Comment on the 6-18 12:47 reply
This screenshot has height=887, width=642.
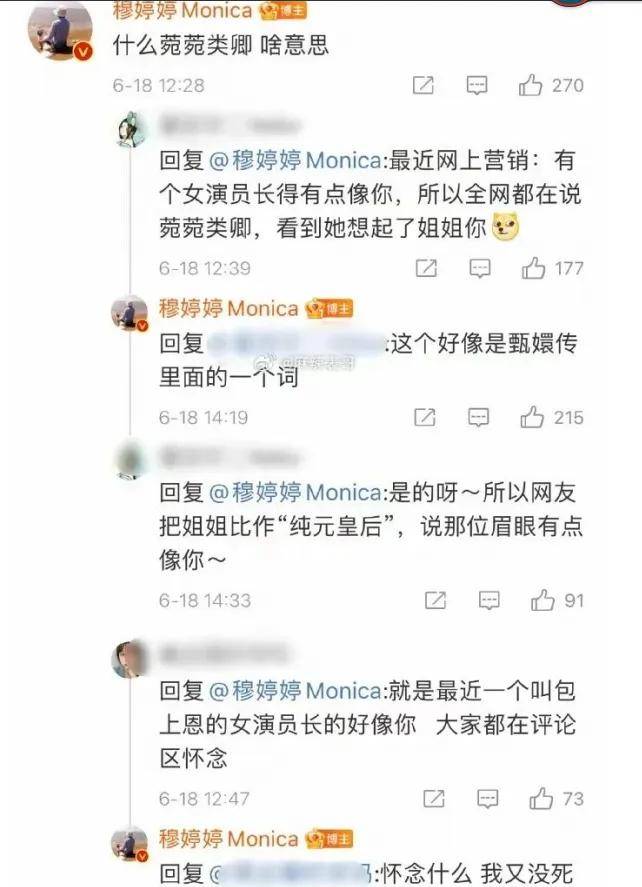(x=488, y=799)
